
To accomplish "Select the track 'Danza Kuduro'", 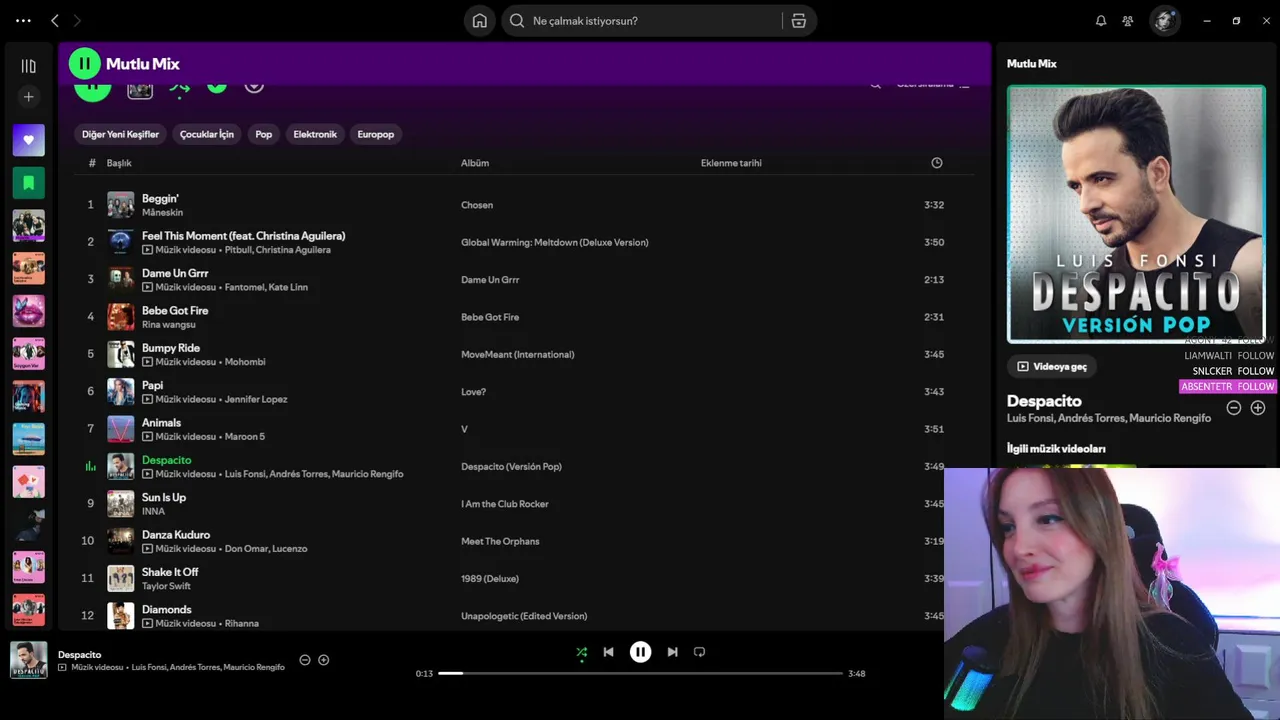I will pos(176,535).
